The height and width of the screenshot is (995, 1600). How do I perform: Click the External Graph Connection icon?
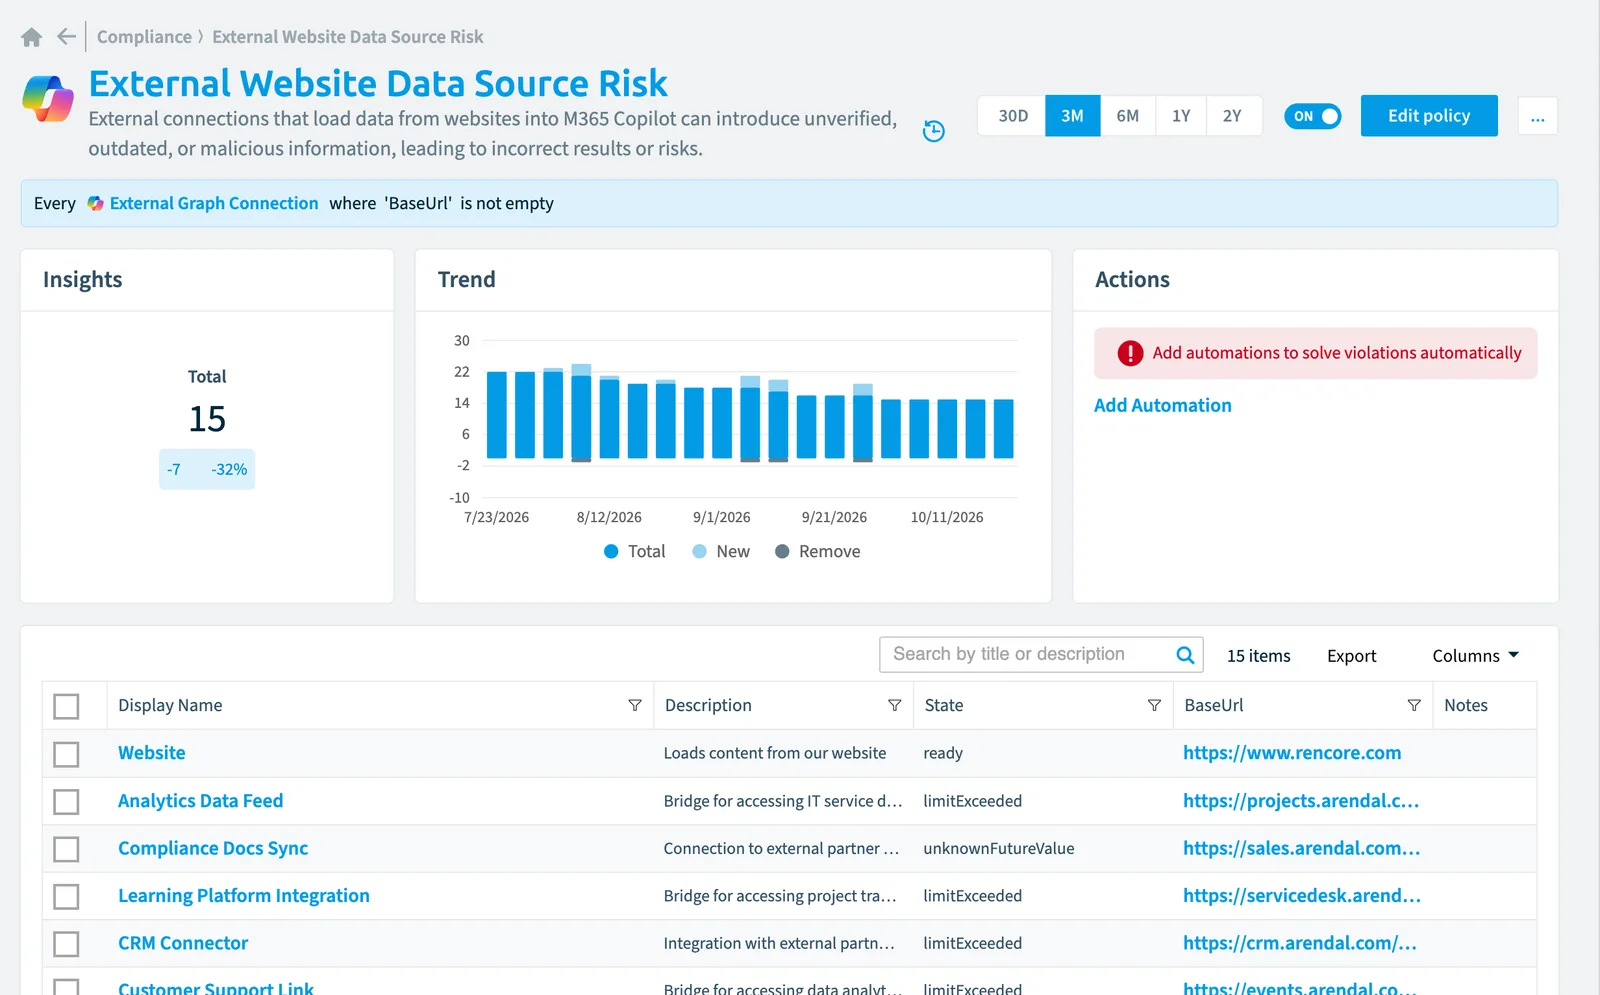coord(95,203)
